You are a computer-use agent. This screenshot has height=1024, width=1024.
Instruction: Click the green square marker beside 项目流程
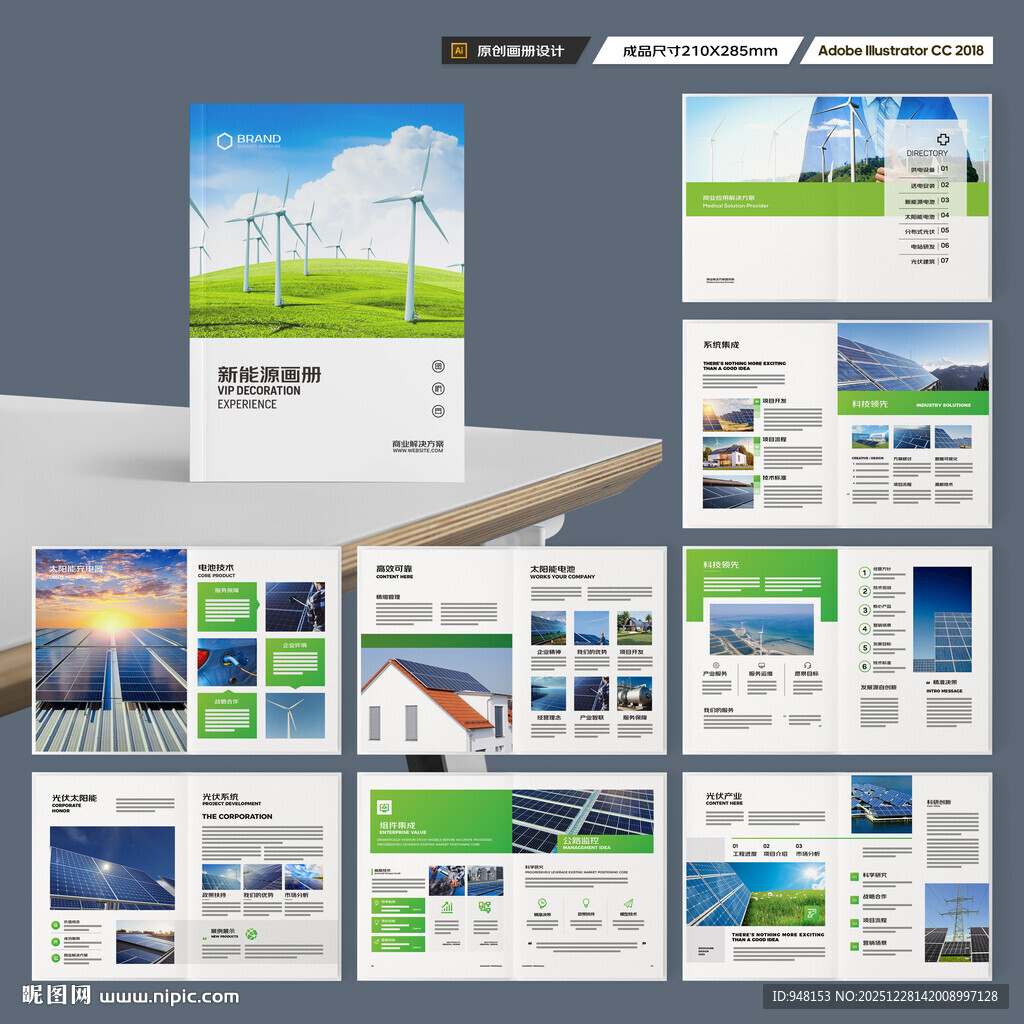click(x=854, y=922)
